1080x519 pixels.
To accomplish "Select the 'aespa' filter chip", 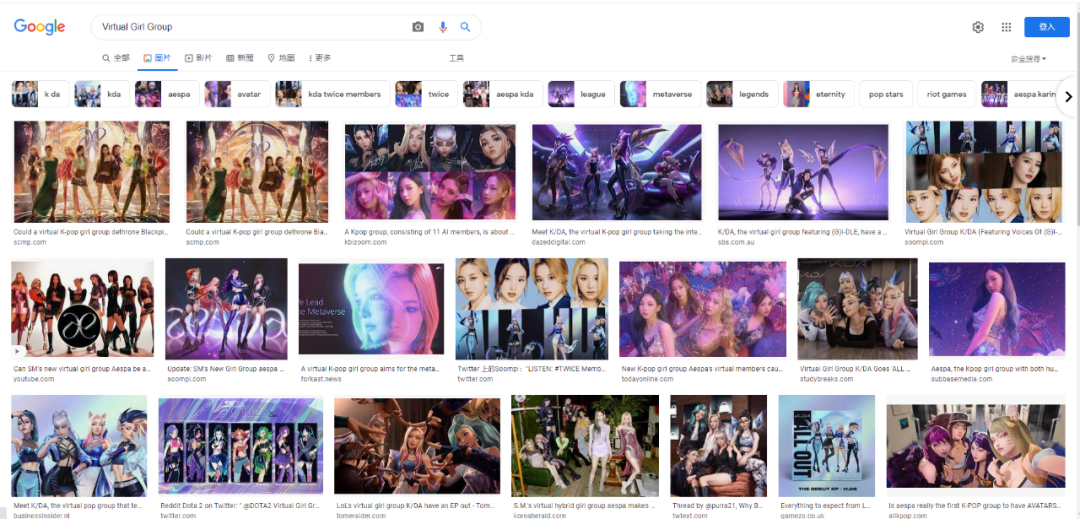I will click(167, 94).
